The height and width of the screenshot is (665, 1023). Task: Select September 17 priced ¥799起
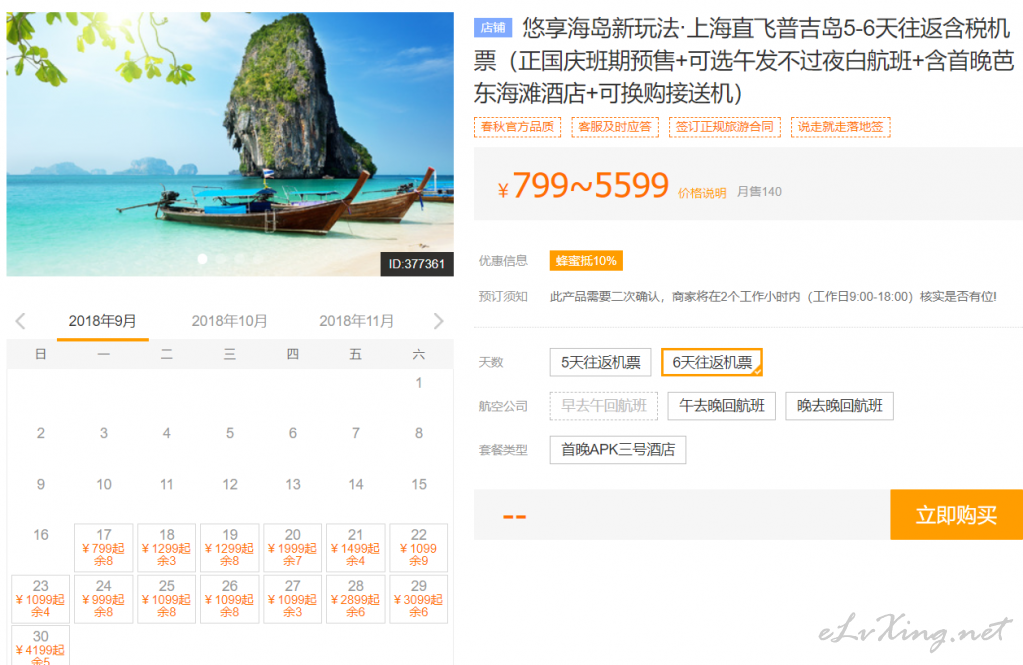[104, 548]
